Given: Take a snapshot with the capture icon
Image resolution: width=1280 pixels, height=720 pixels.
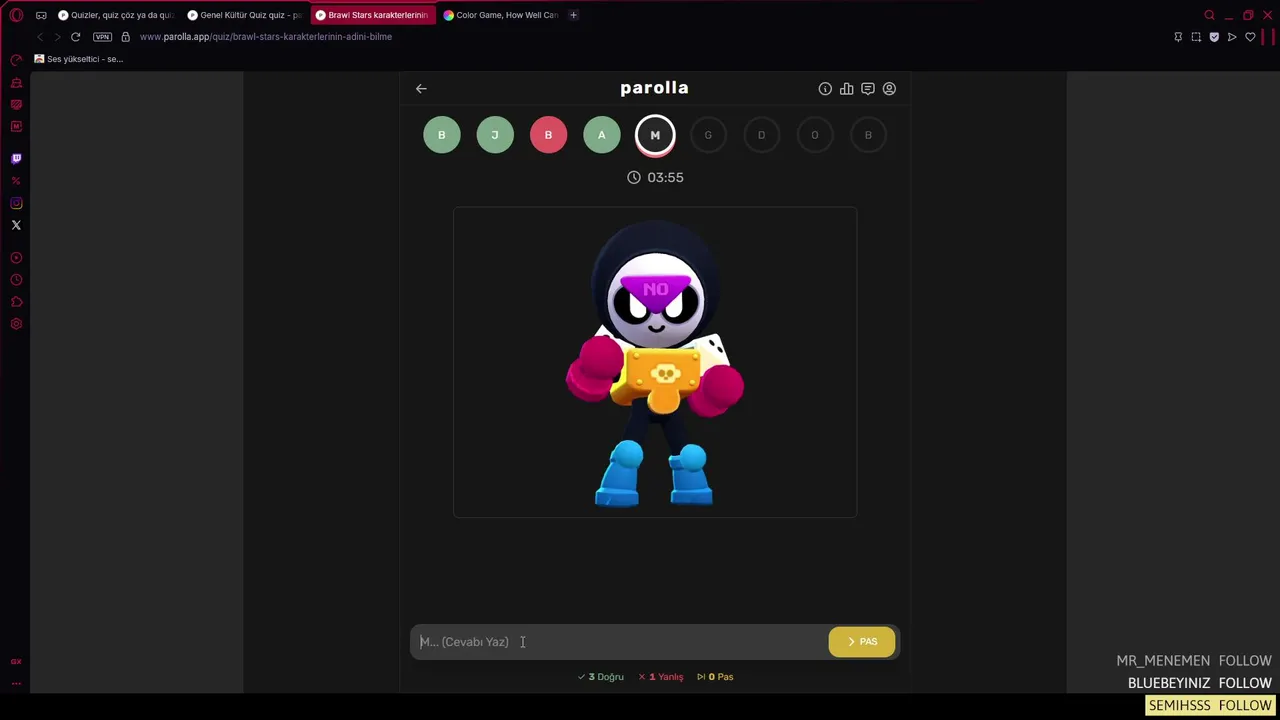Looking at the screenshot, I should [x=1196, y=37].
